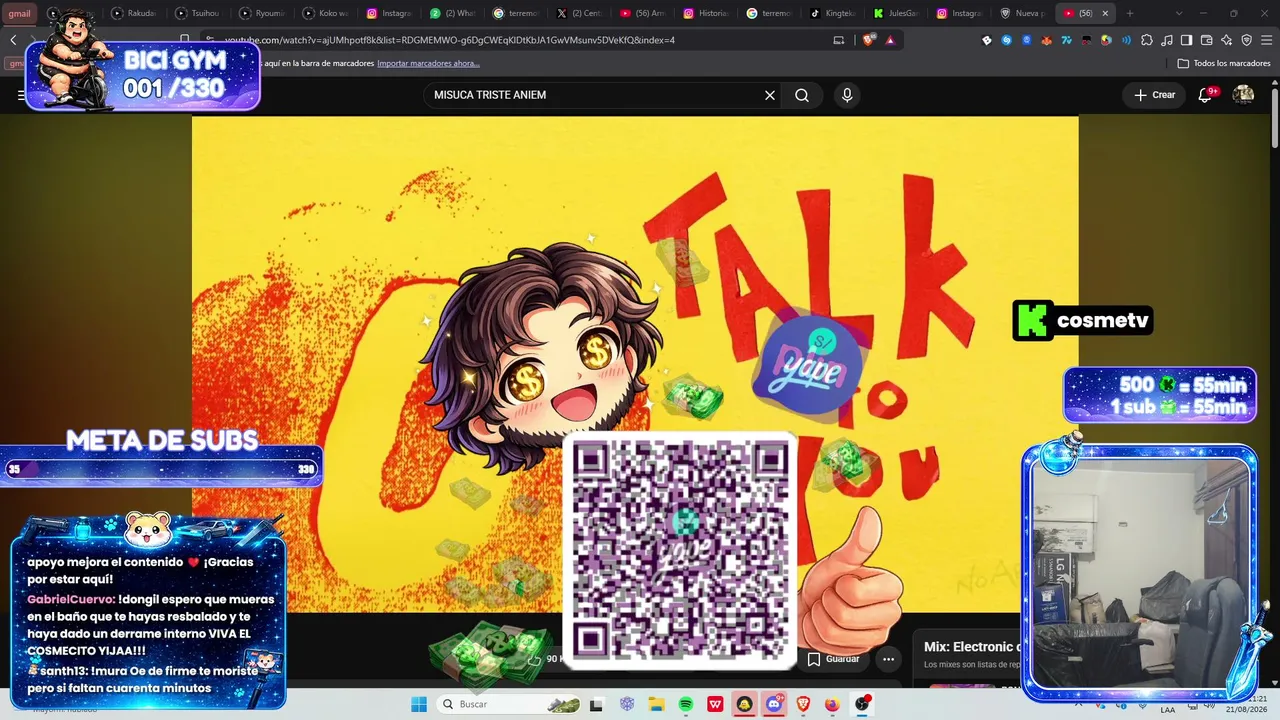The image size is (1280, 720).
Task: Open the Brave Wallet icon
Action: pyautogui.click(x=1206, y=40)
